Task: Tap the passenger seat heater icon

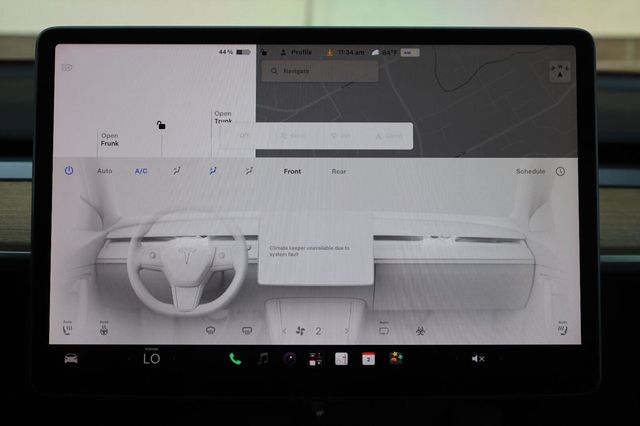Action: [x=563, y=328]
